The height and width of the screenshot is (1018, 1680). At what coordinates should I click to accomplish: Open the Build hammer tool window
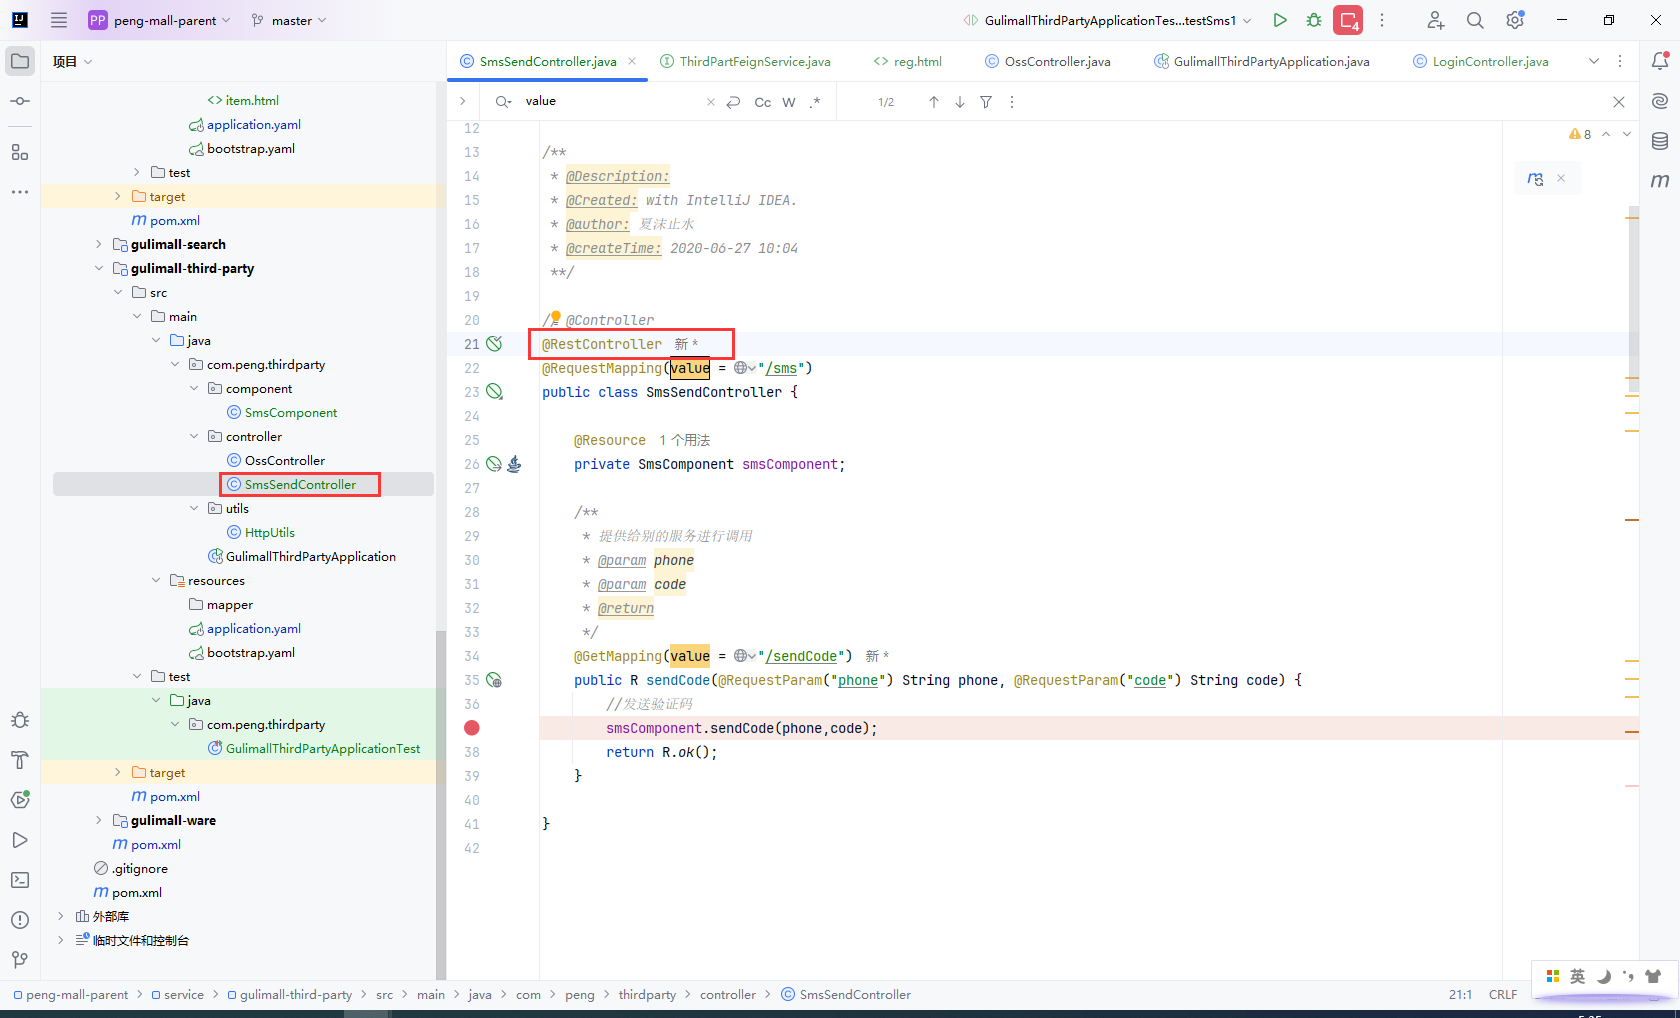coord(20,760)
